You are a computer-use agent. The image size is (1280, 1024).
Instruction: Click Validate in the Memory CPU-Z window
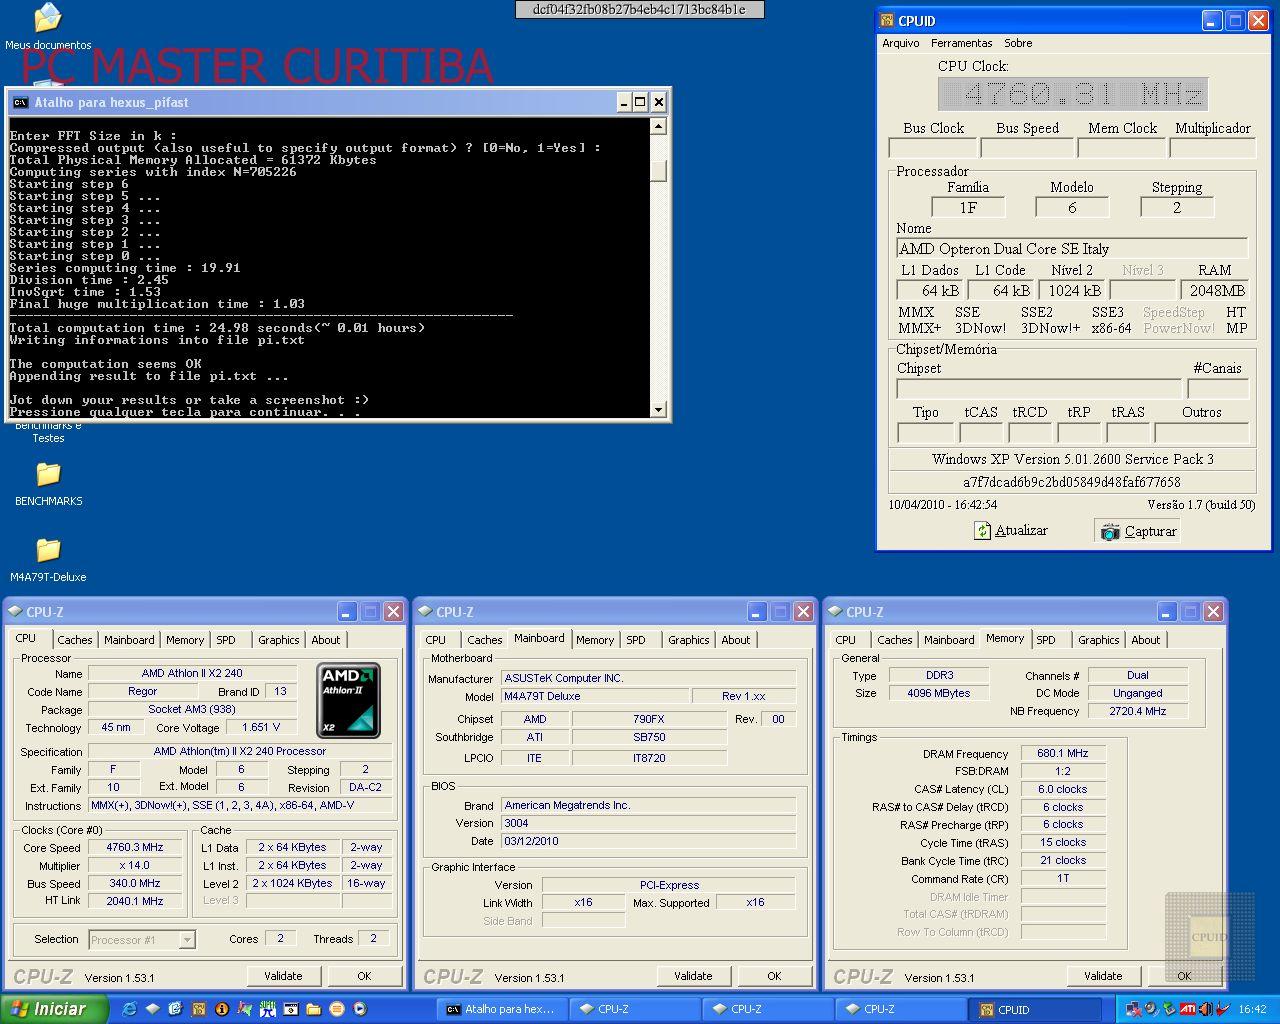[1103, 976]
